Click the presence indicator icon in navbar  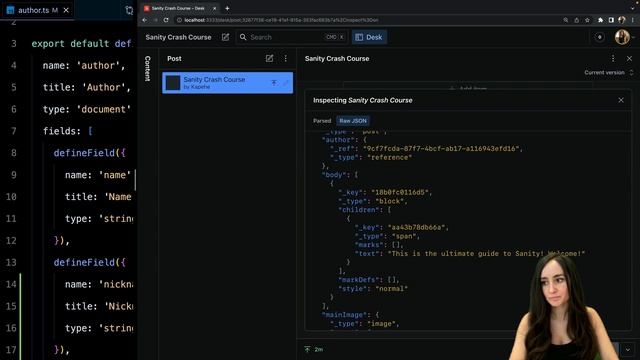pos(600,37)
